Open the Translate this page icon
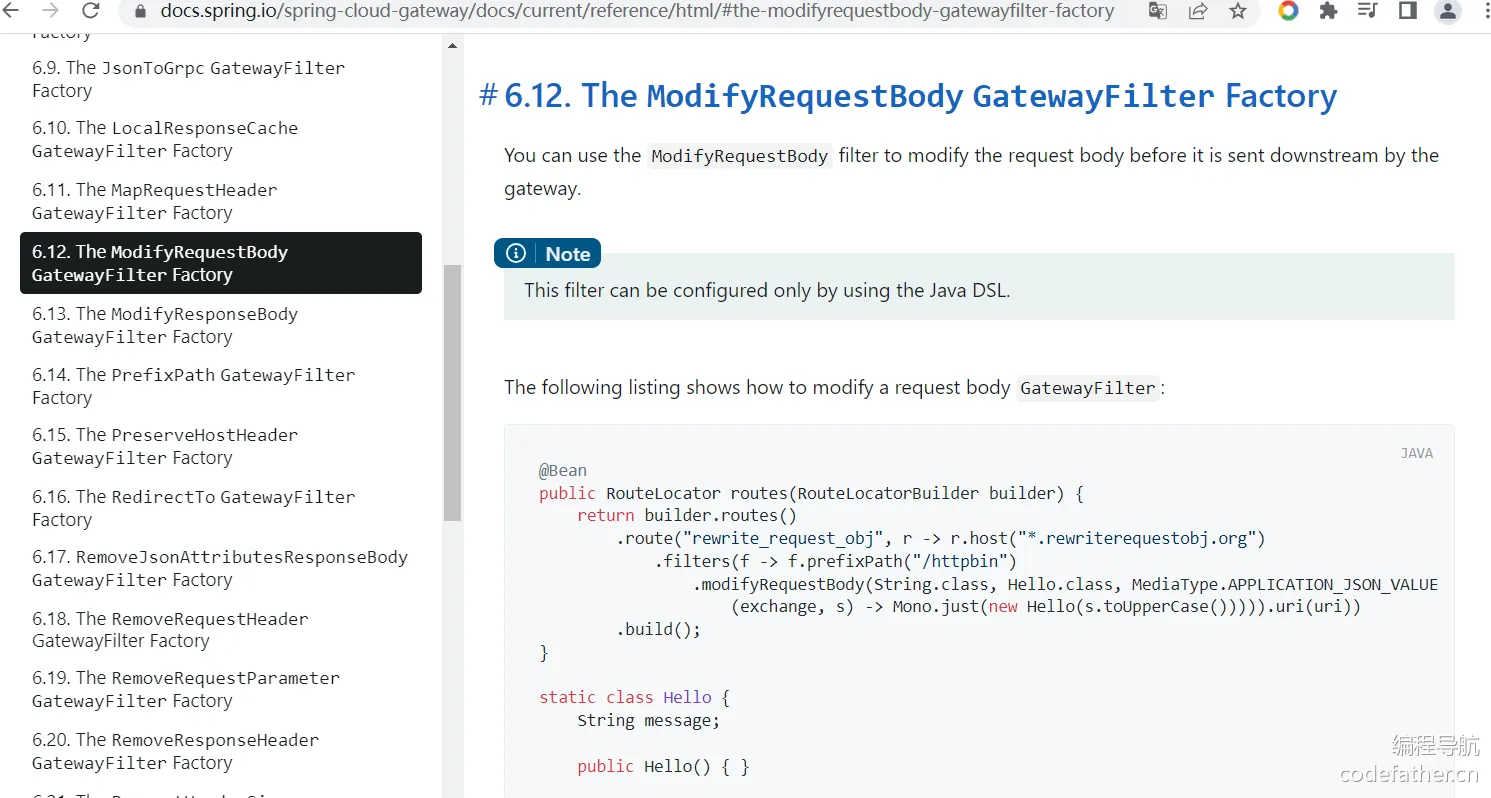The image size is (1491, 798). (1158, 11)
